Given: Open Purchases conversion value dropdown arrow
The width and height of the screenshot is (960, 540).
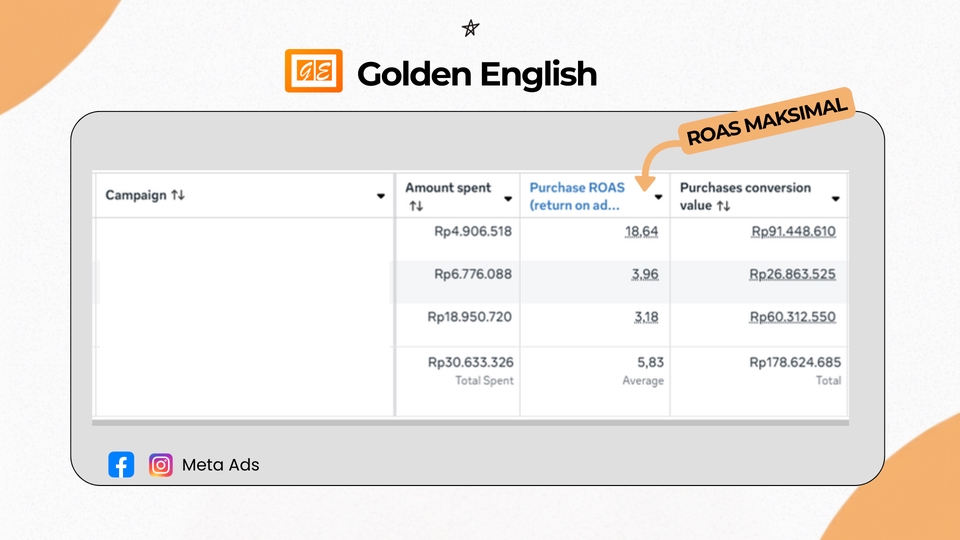Looking at the screenshot, I should point(835,198).
